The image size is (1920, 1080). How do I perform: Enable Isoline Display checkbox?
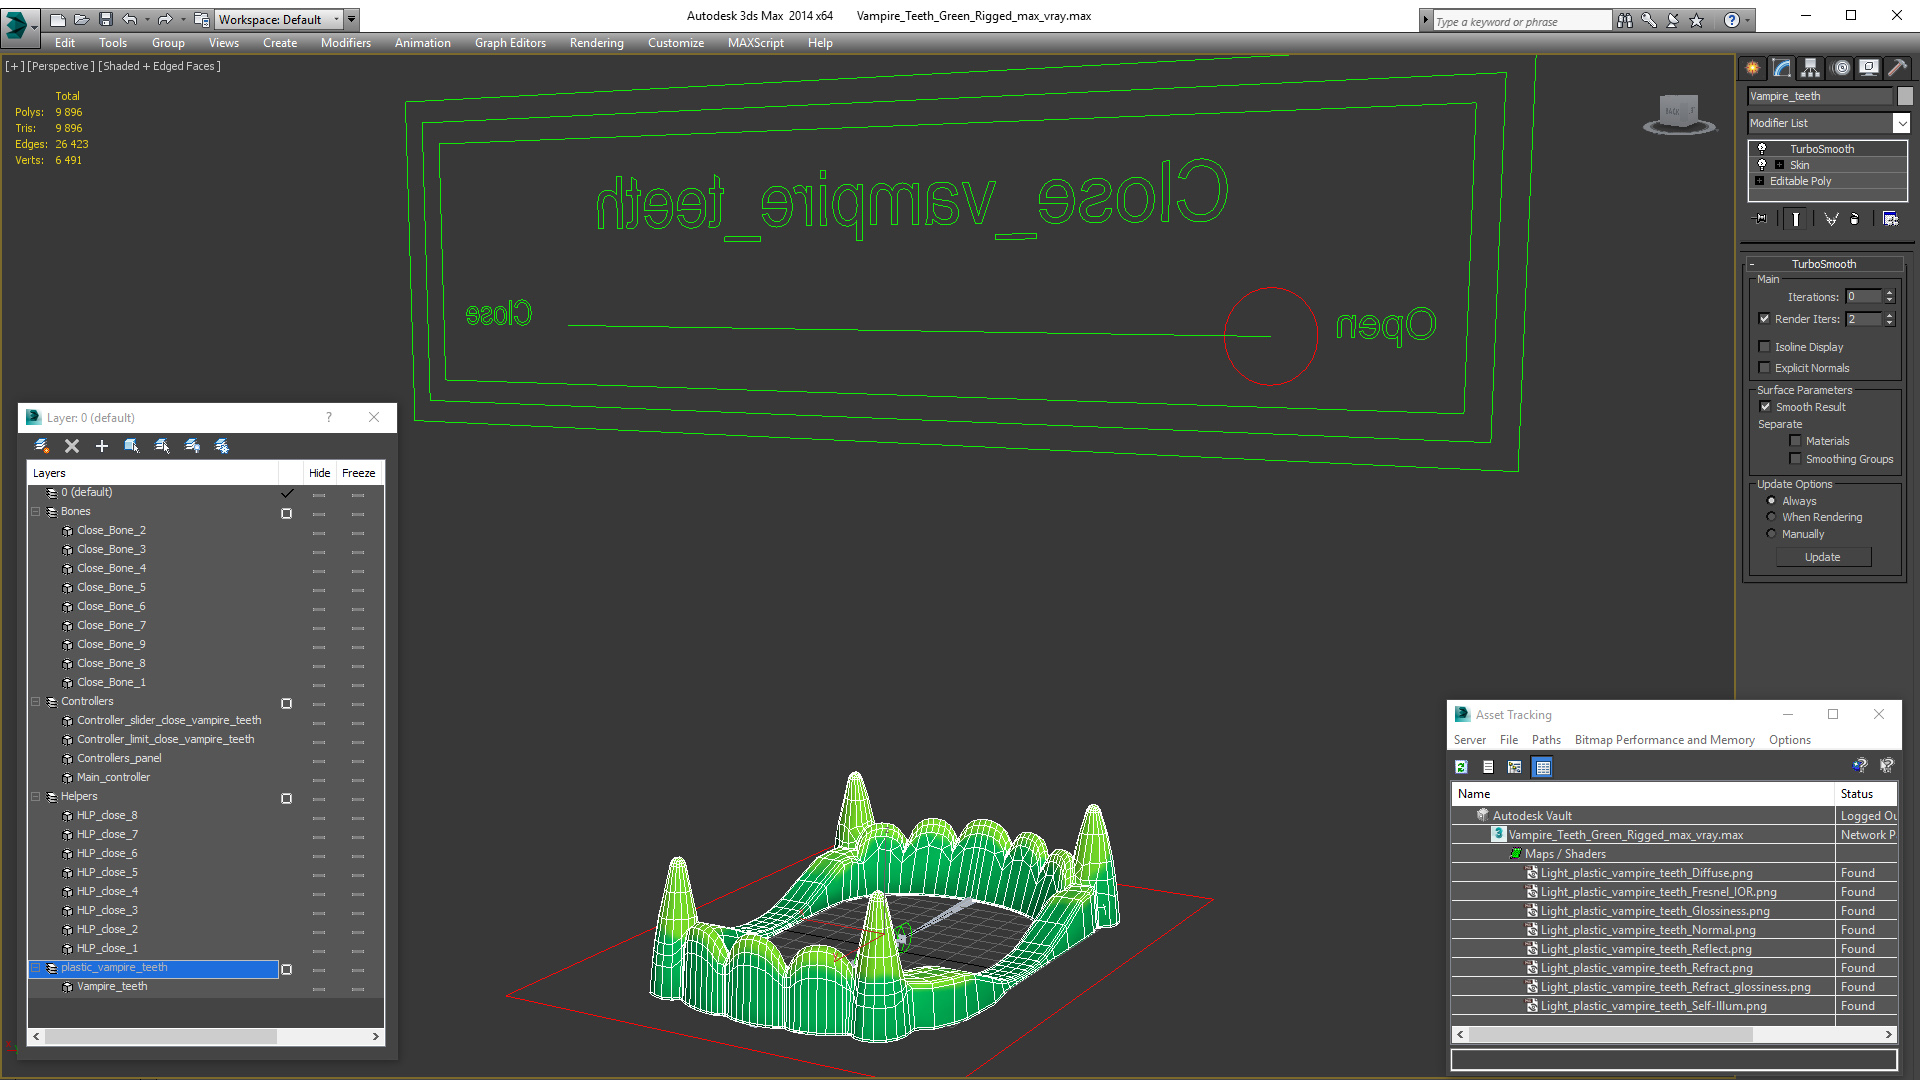[1765, 347]
